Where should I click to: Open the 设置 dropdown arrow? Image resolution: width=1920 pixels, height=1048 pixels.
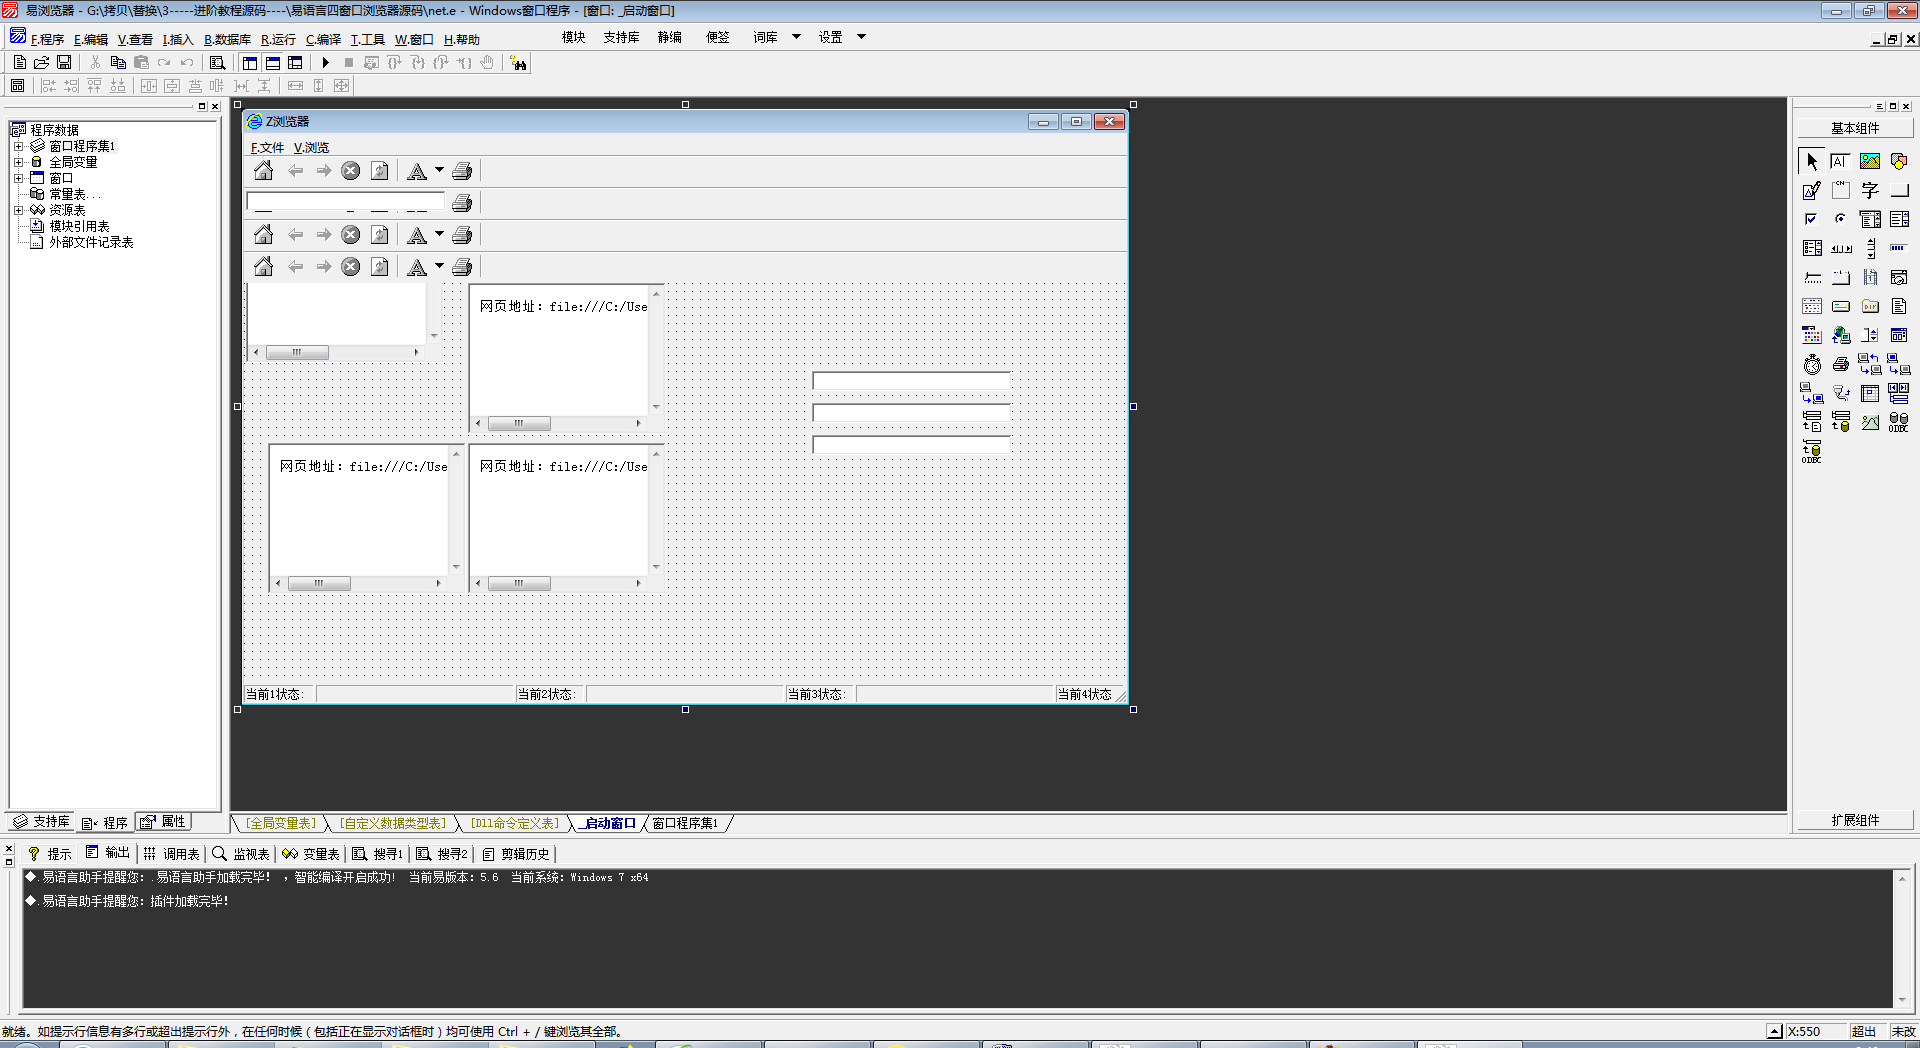point(861,37)
